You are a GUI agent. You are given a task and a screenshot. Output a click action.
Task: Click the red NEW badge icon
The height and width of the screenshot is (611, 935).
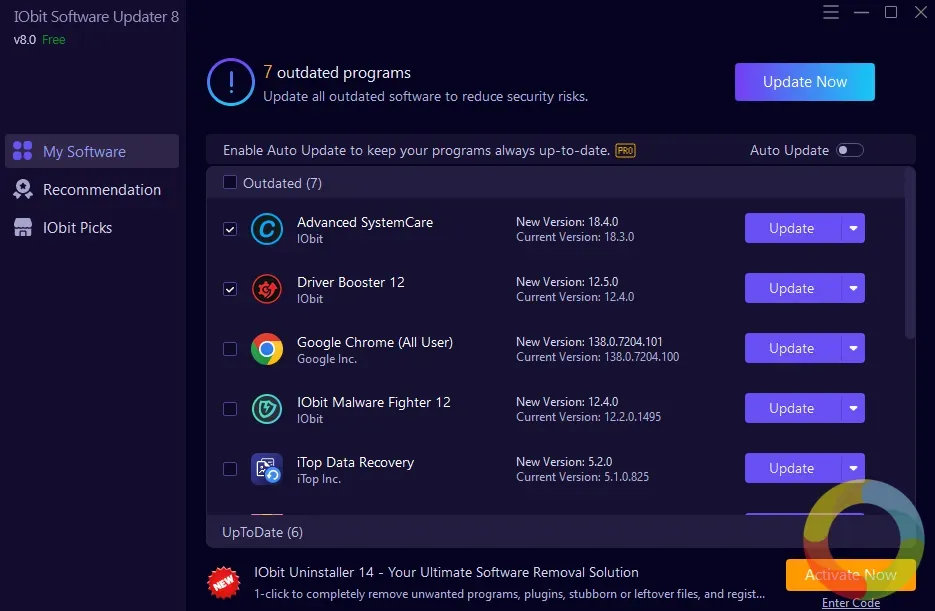pyautogui.click(x=224, y=582)
